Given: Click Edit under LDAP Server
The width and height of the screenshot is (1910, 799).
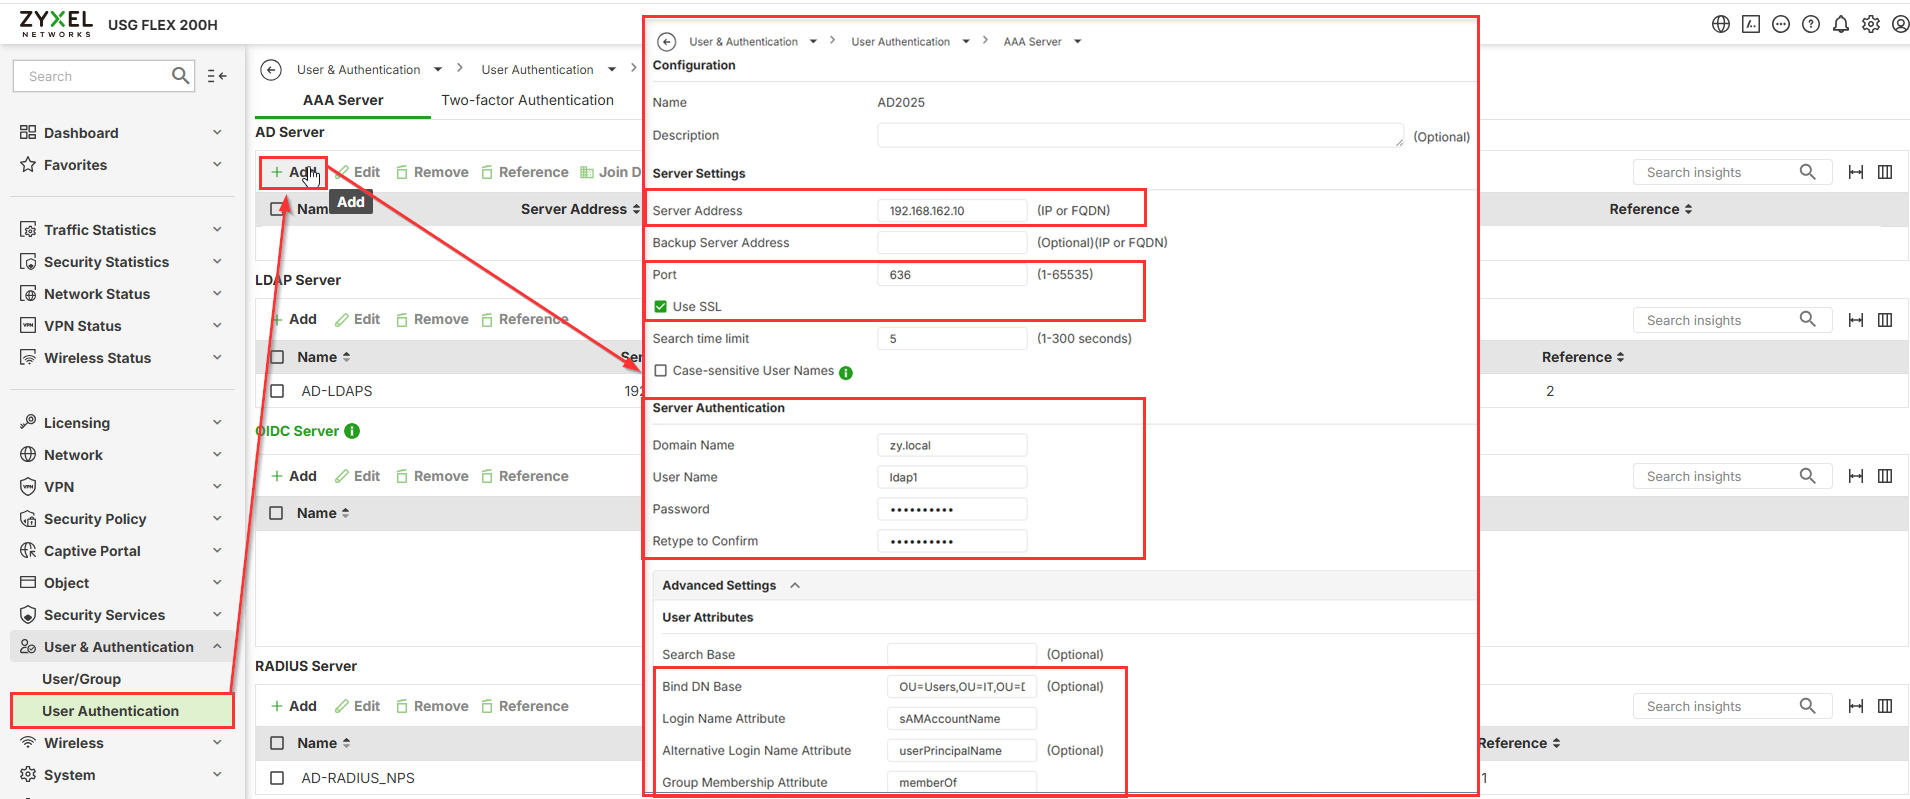Looking at the screenshot, I should tap(357, 319).
